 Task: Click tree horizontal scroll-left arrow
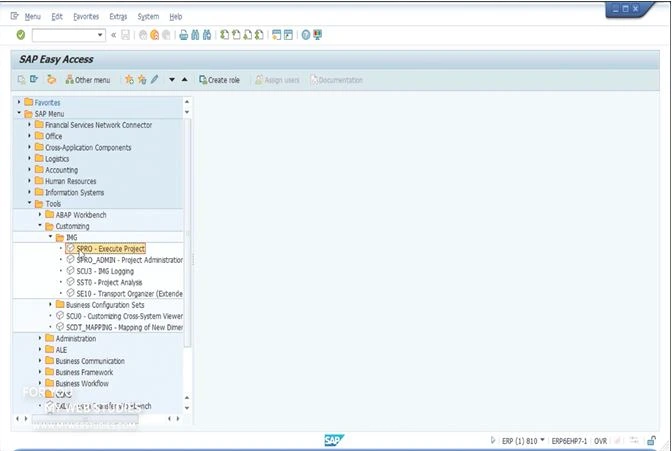(18, 418)
